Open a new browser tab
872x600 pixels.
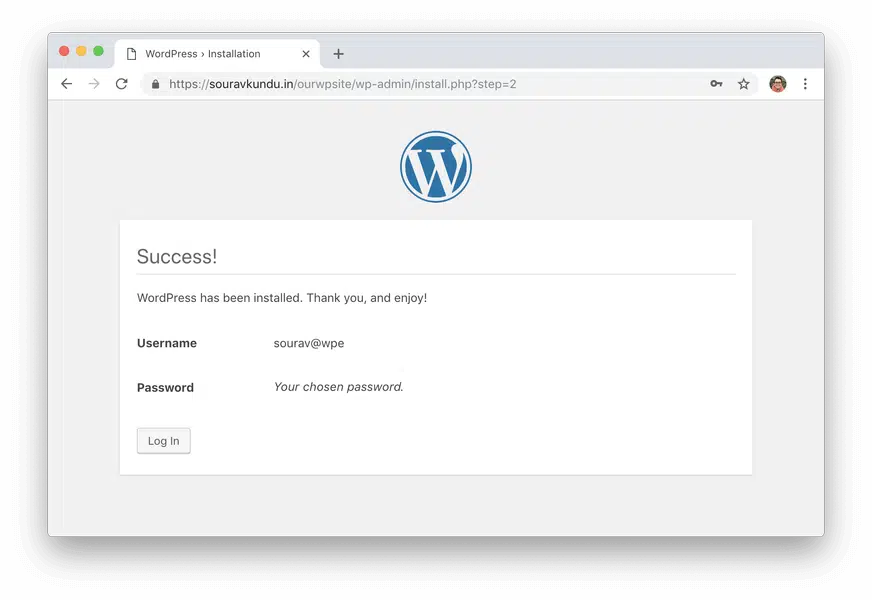(x=338, y=54)
